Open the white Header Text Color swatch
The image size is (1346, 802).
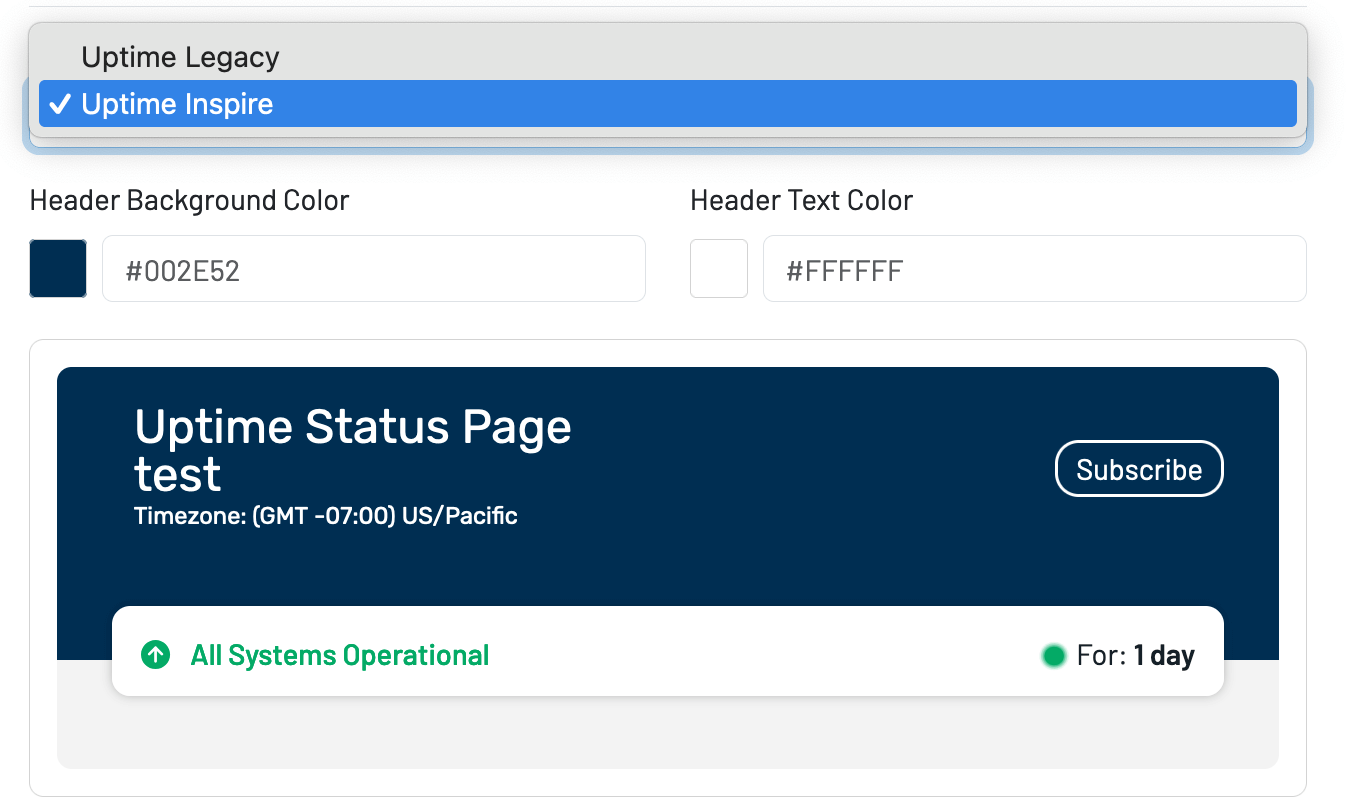point(718,268)
